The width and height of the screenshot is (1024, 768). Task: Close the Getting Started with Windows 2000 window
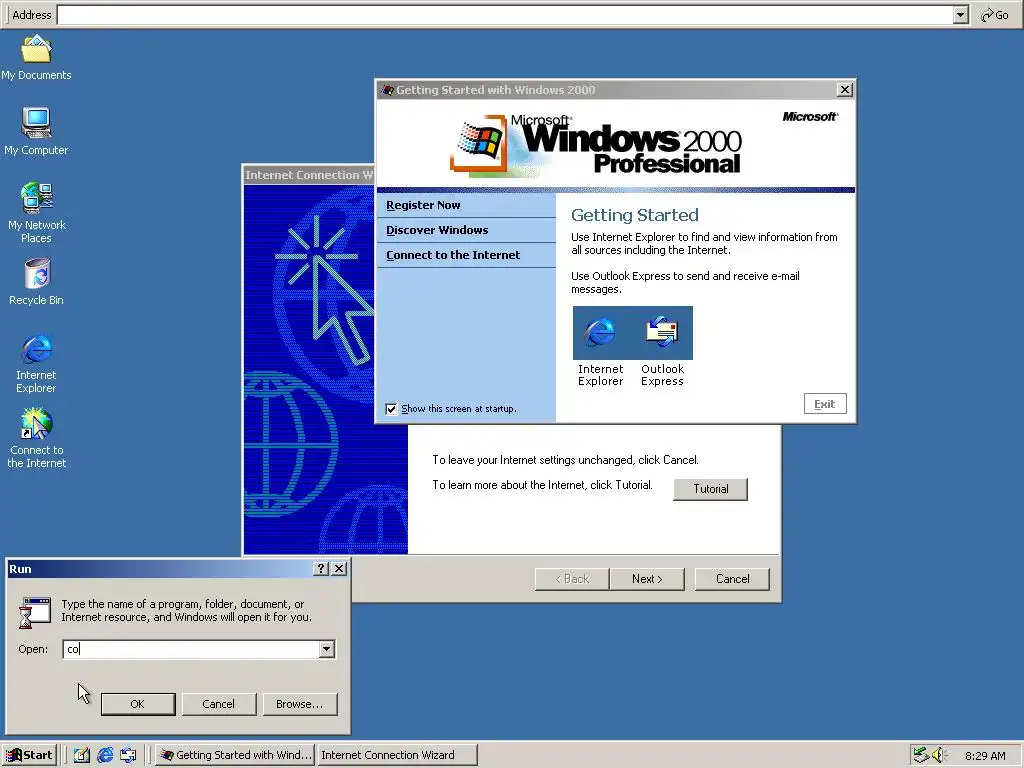tap(844, 89)
